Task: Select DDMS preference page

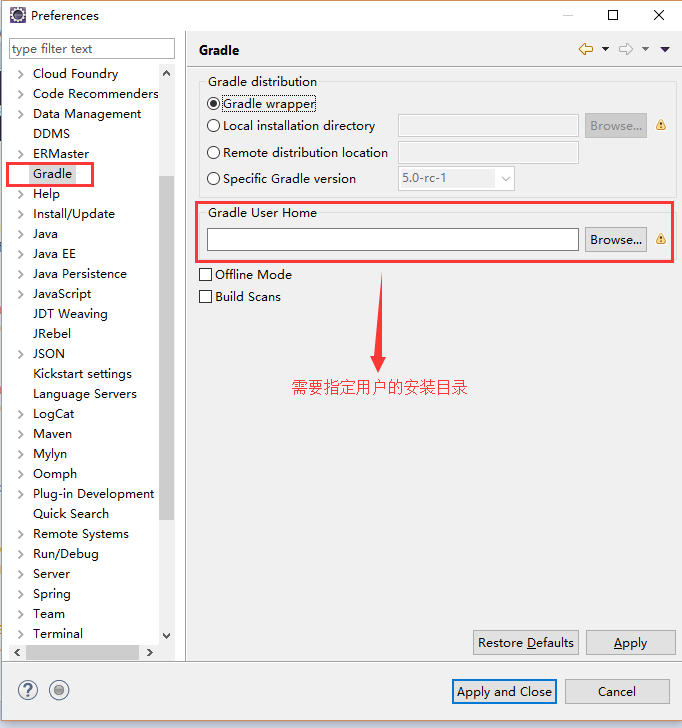Action: (52, 134)
